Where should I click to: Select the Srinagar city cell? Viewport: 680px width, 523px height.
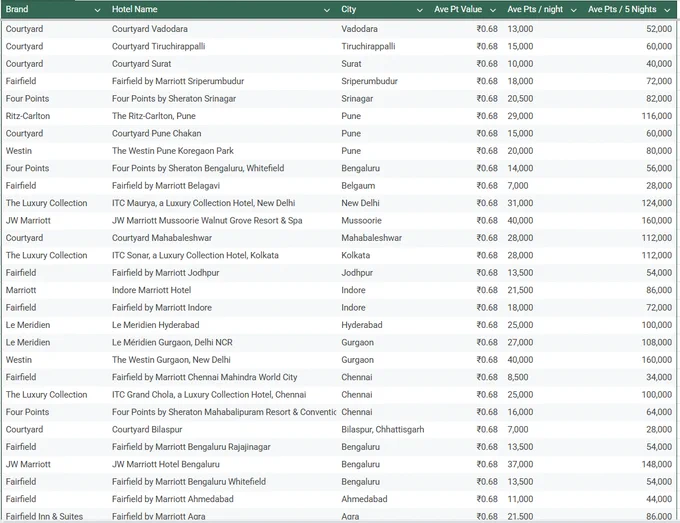(357, 98)
